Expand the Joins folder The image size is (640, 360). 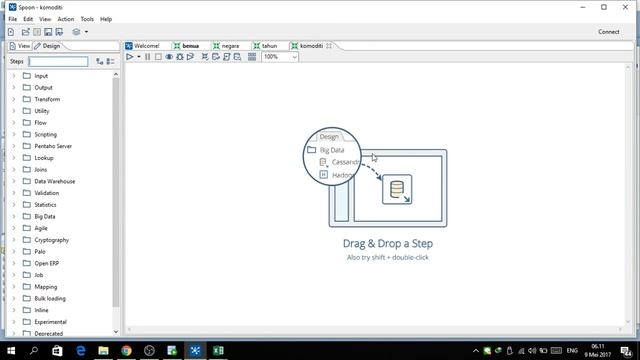(x=14, y=169)
